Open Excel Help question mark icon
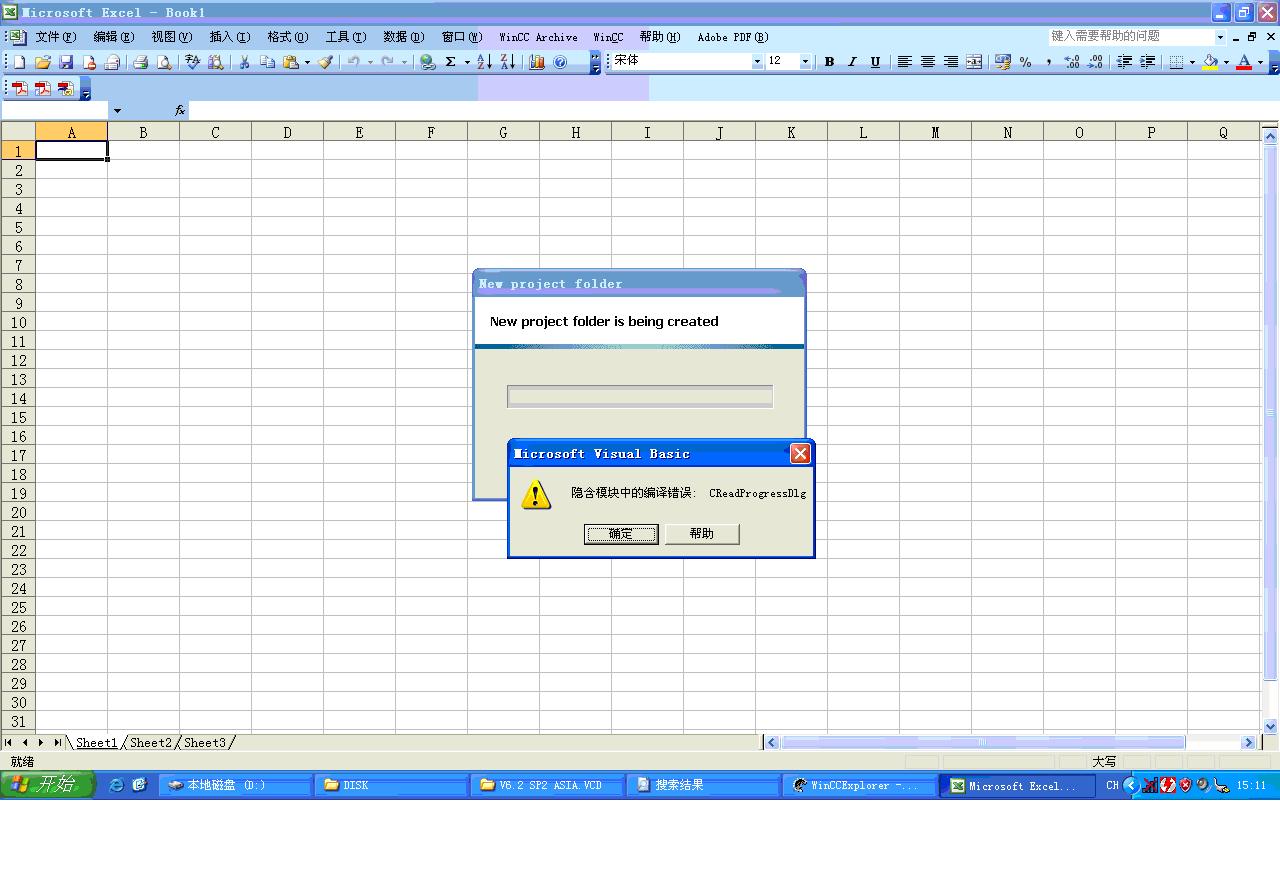Screen dimensions: 1280x889 560,62
